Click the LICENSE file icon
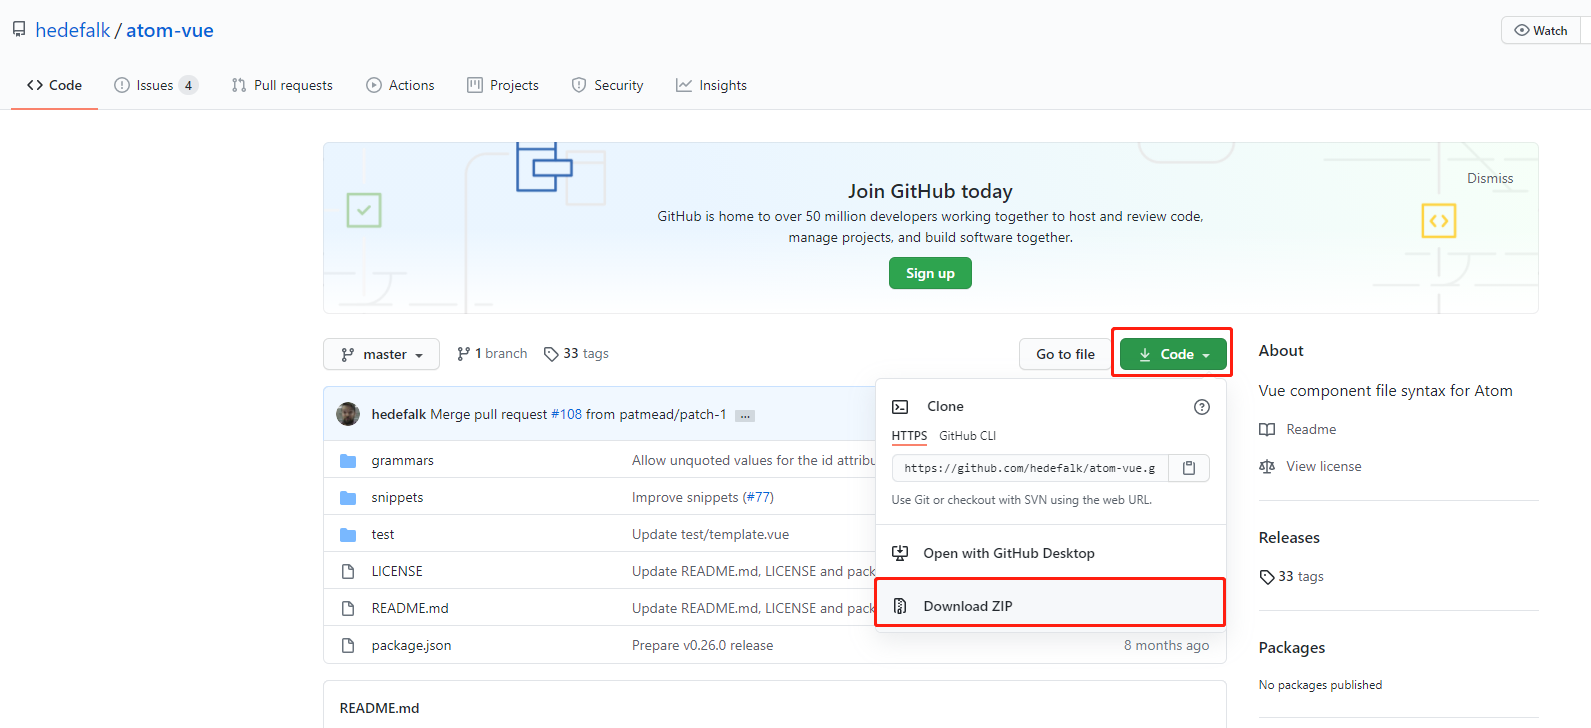Screen dimensions: 1591x728 [348, 571]
